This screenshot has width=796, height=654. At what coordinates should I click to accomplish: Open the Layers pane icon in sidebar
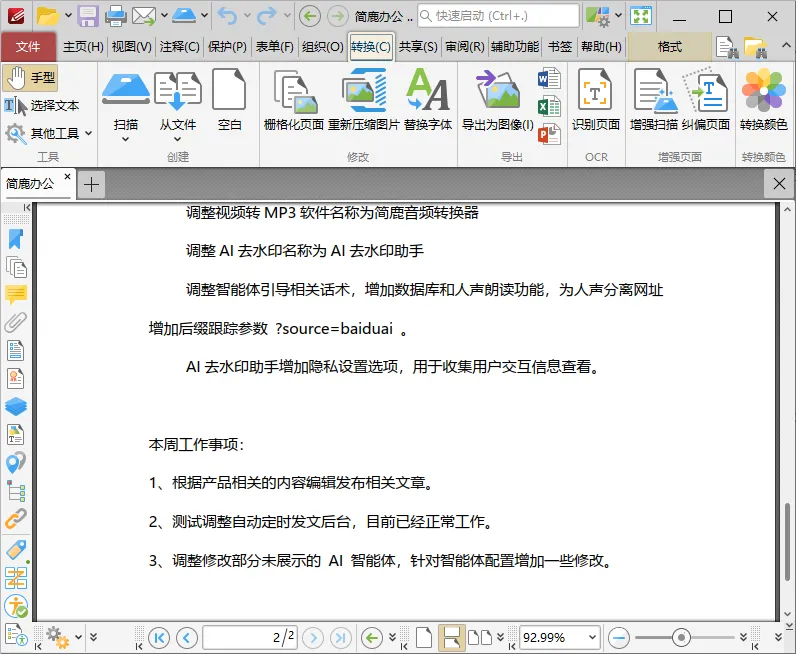click(16, 406)
